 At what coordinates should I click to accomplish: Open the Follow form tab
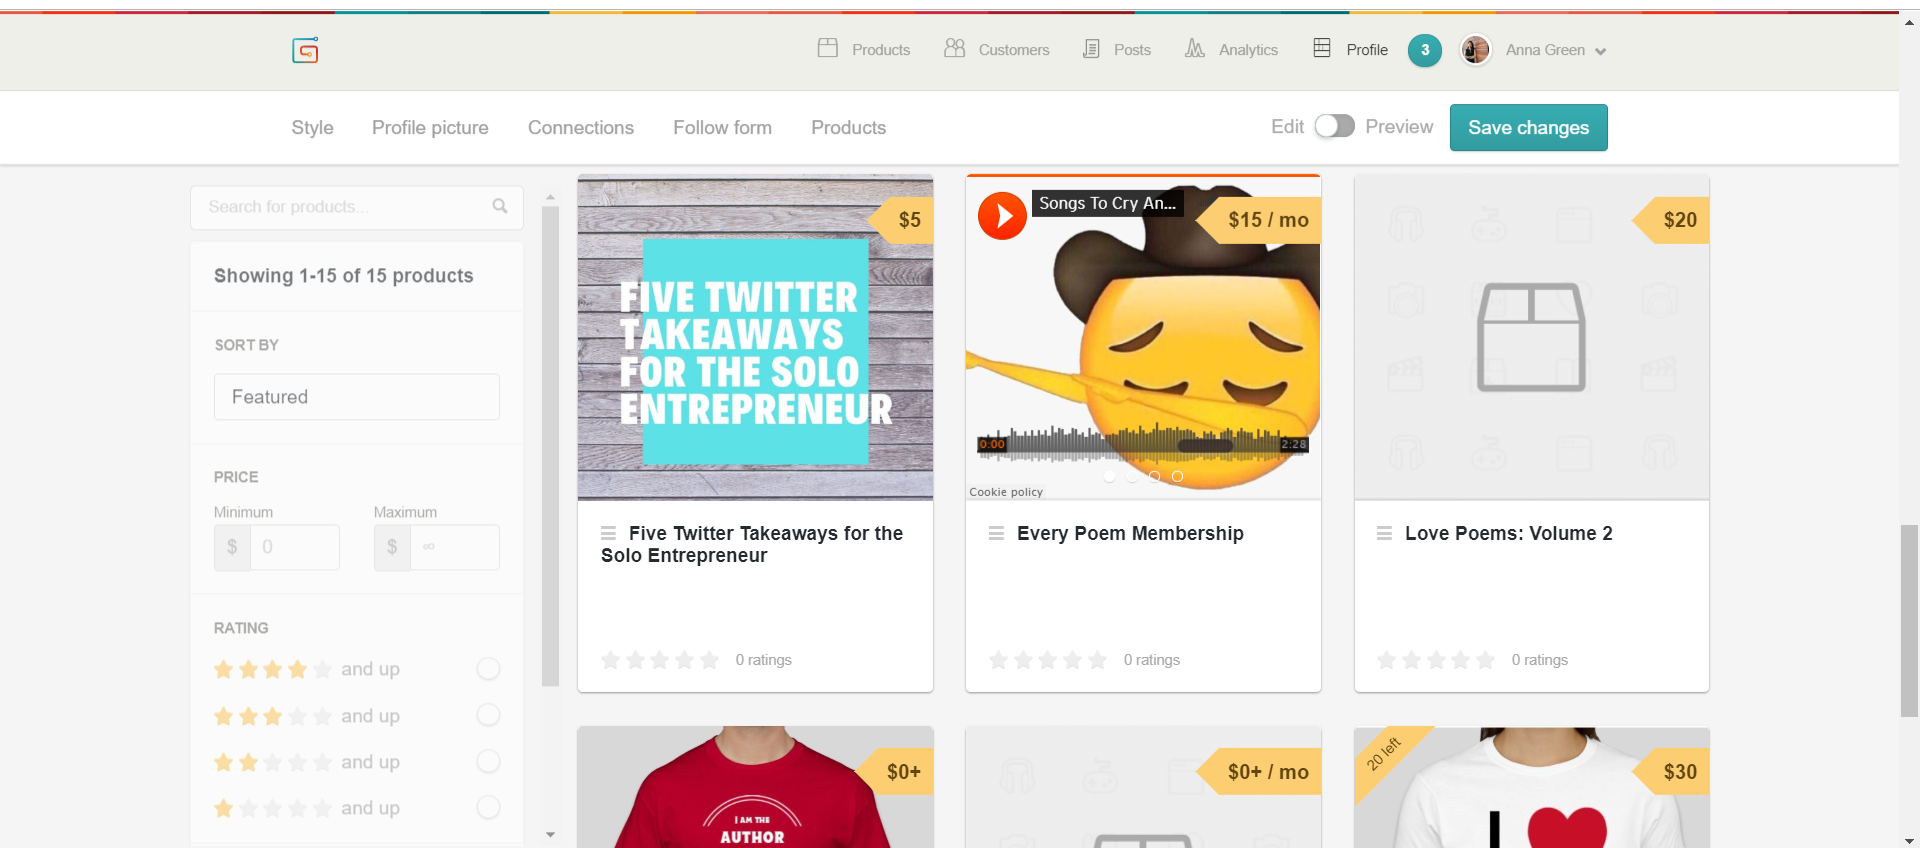[722, 127]
